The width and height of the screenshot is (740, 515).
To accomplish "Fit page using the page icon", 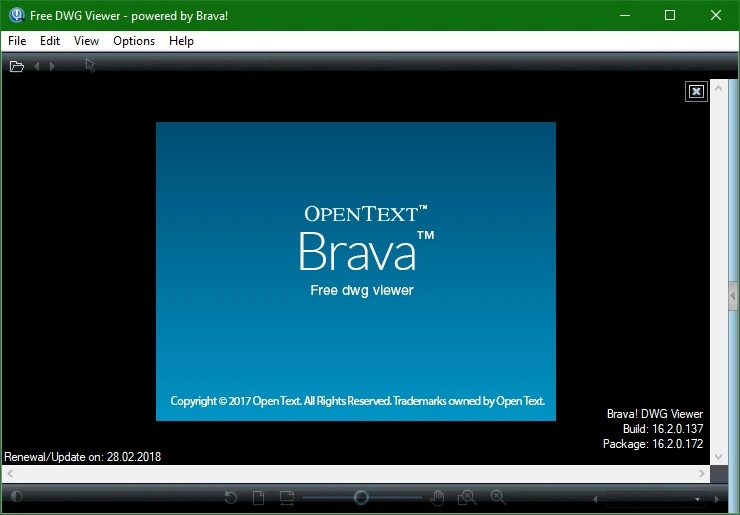I will 258,497.
